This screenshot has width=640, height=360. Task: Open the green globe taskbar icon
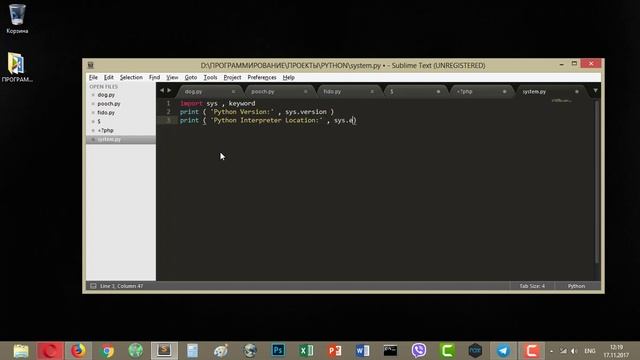[x=135, y=351]
